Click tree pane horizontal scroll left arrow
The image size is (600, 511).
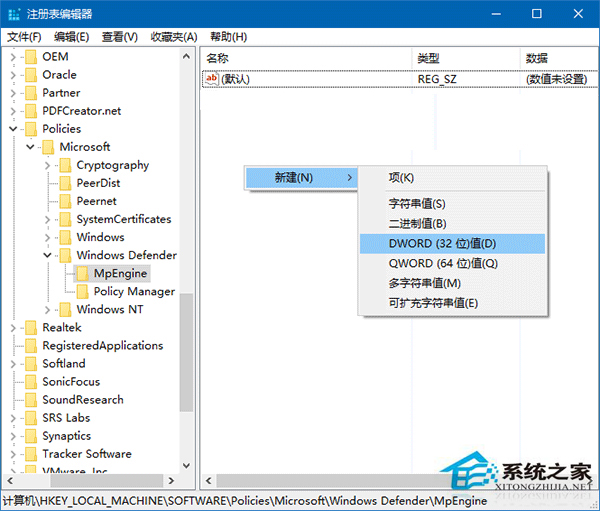coord(10,481)
